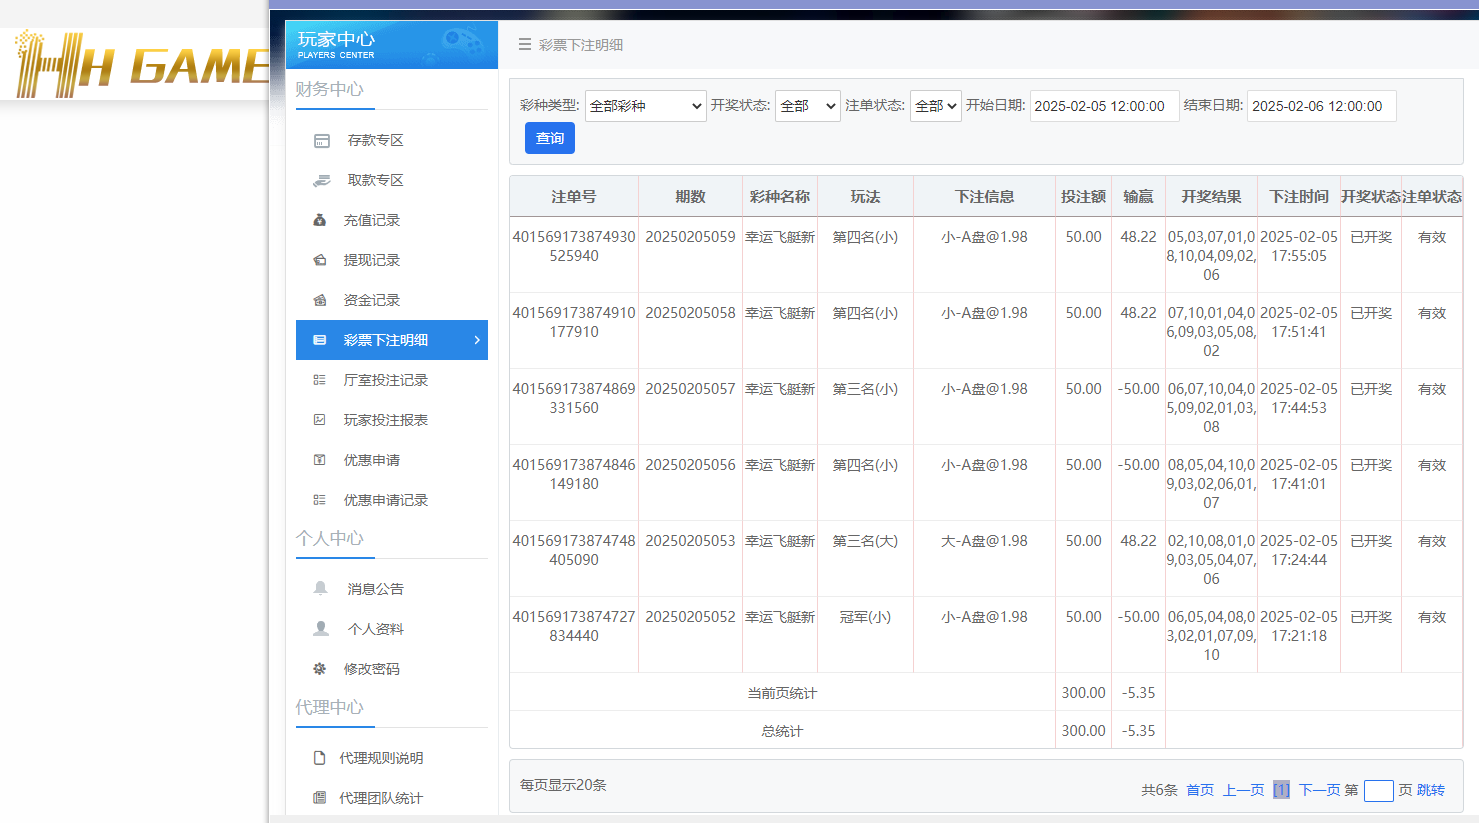Expand the 开奖状态 status dropdown
This screenshot has height=823, width=1479.
click(x=807, y=105)
